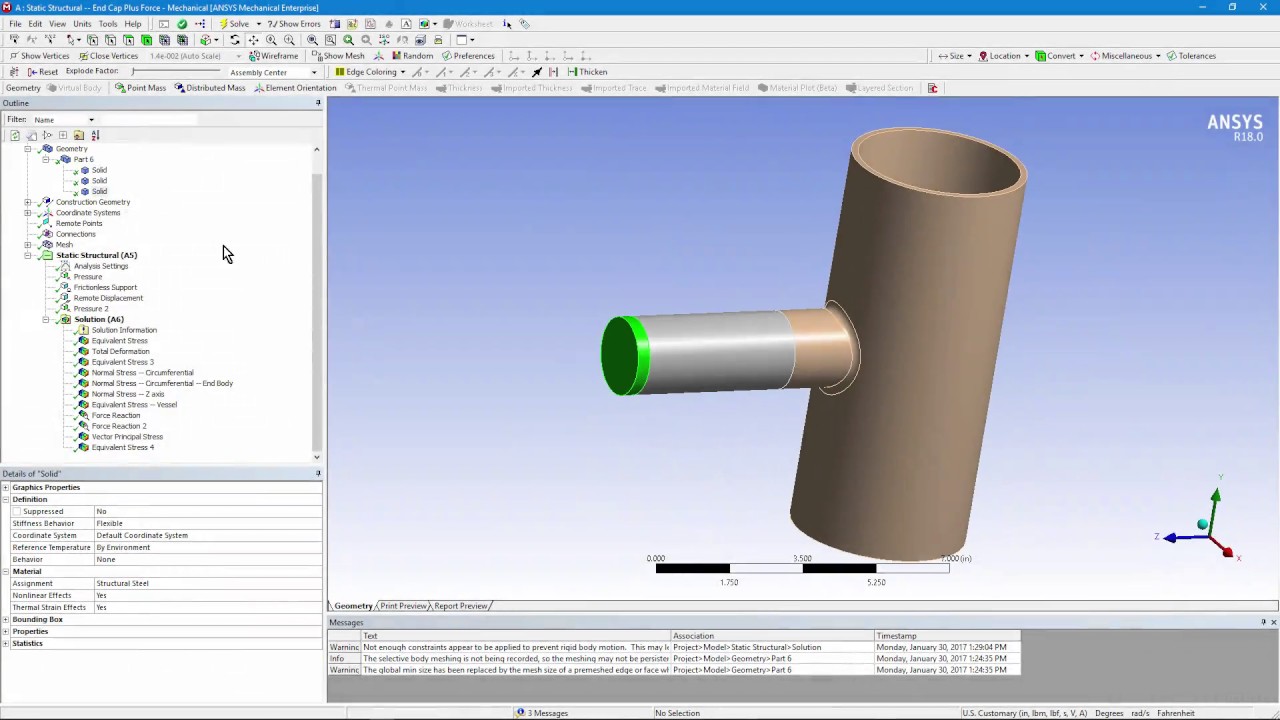
Task: Click the Explode Factor slider
Action: (x=174, y=72)
